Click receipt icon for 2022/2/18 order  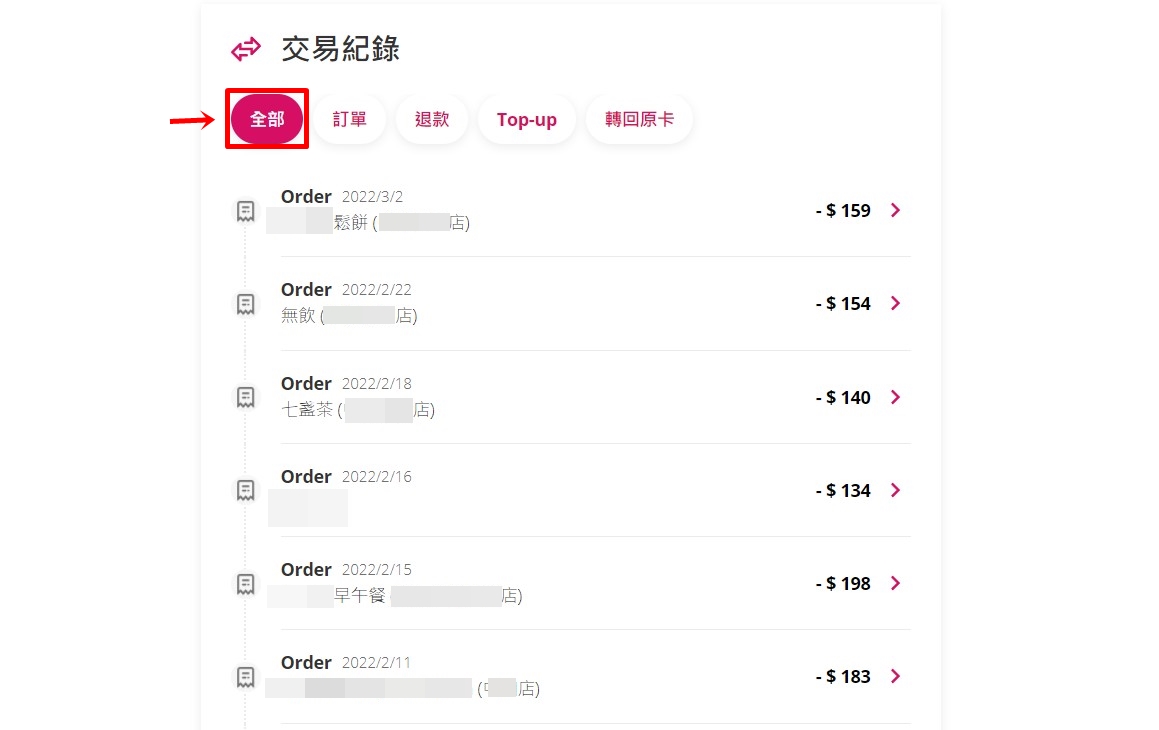[x=245, y=398]
